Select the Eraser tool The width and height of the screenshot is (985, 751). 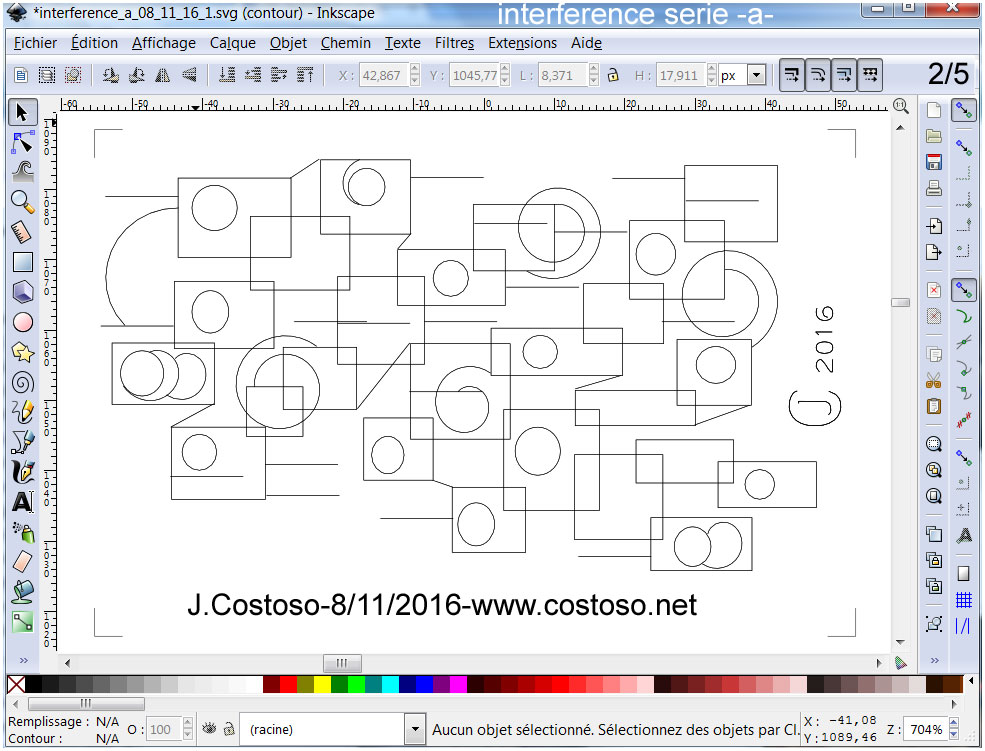[x=22, y=561]
